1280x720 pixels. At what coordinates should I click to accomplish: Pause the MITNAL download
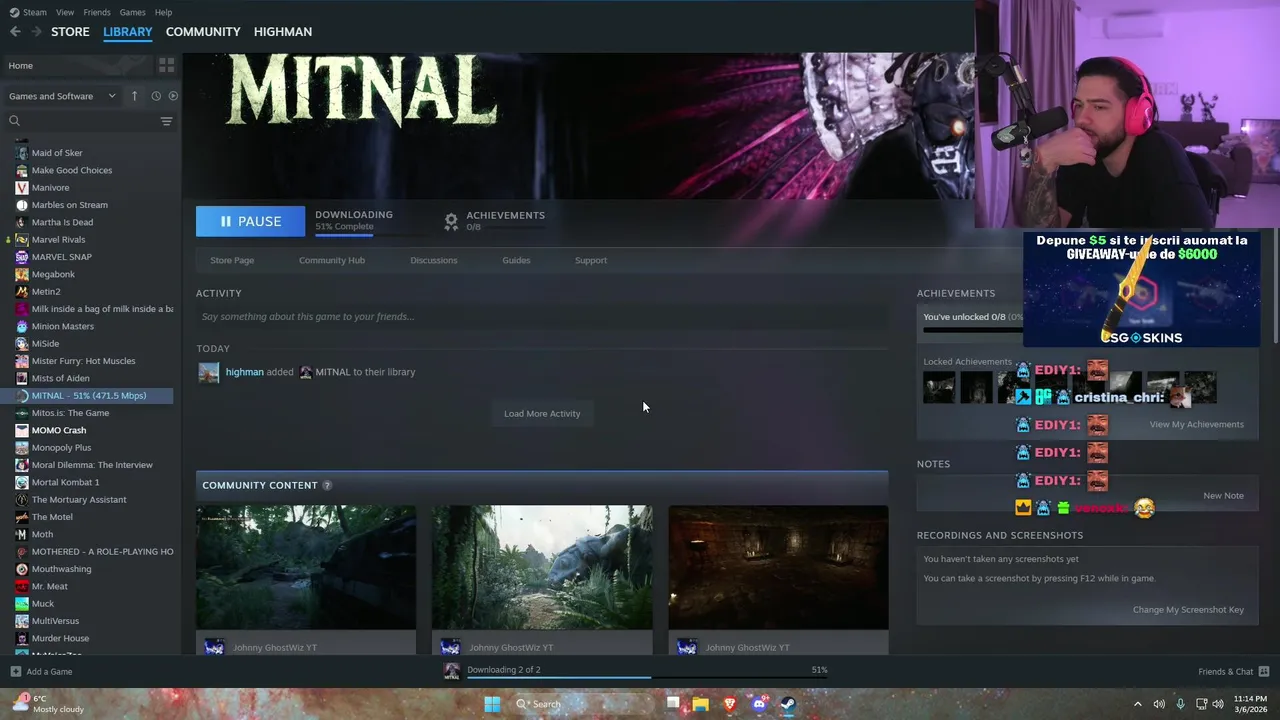(x=250, y=221)
